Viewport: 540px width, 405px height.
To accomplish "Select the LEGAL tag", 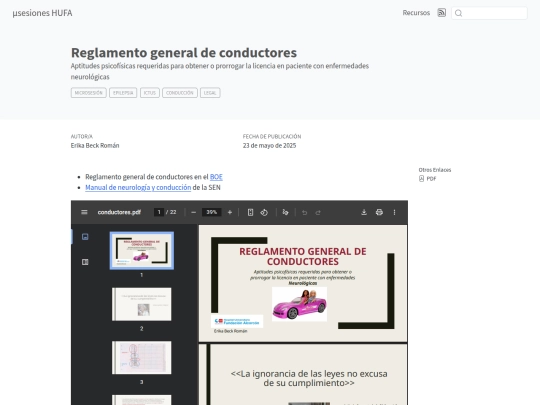I will tap(210, 93).
